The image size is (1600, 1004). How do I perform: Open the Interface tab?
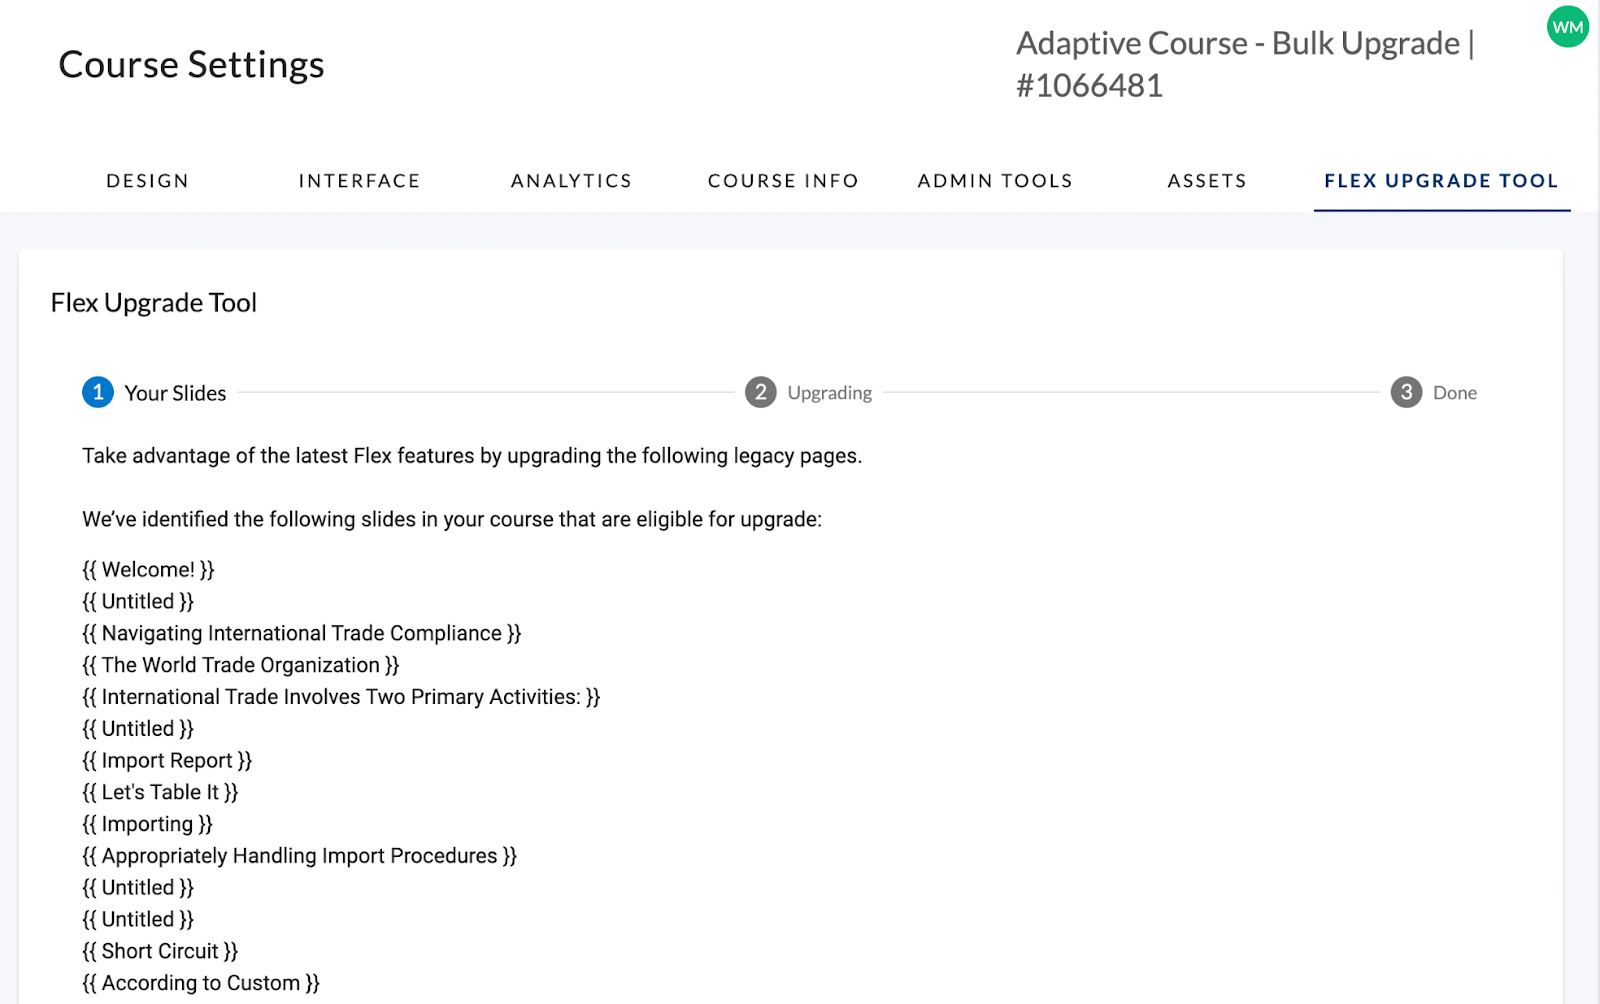coord(360,181)
